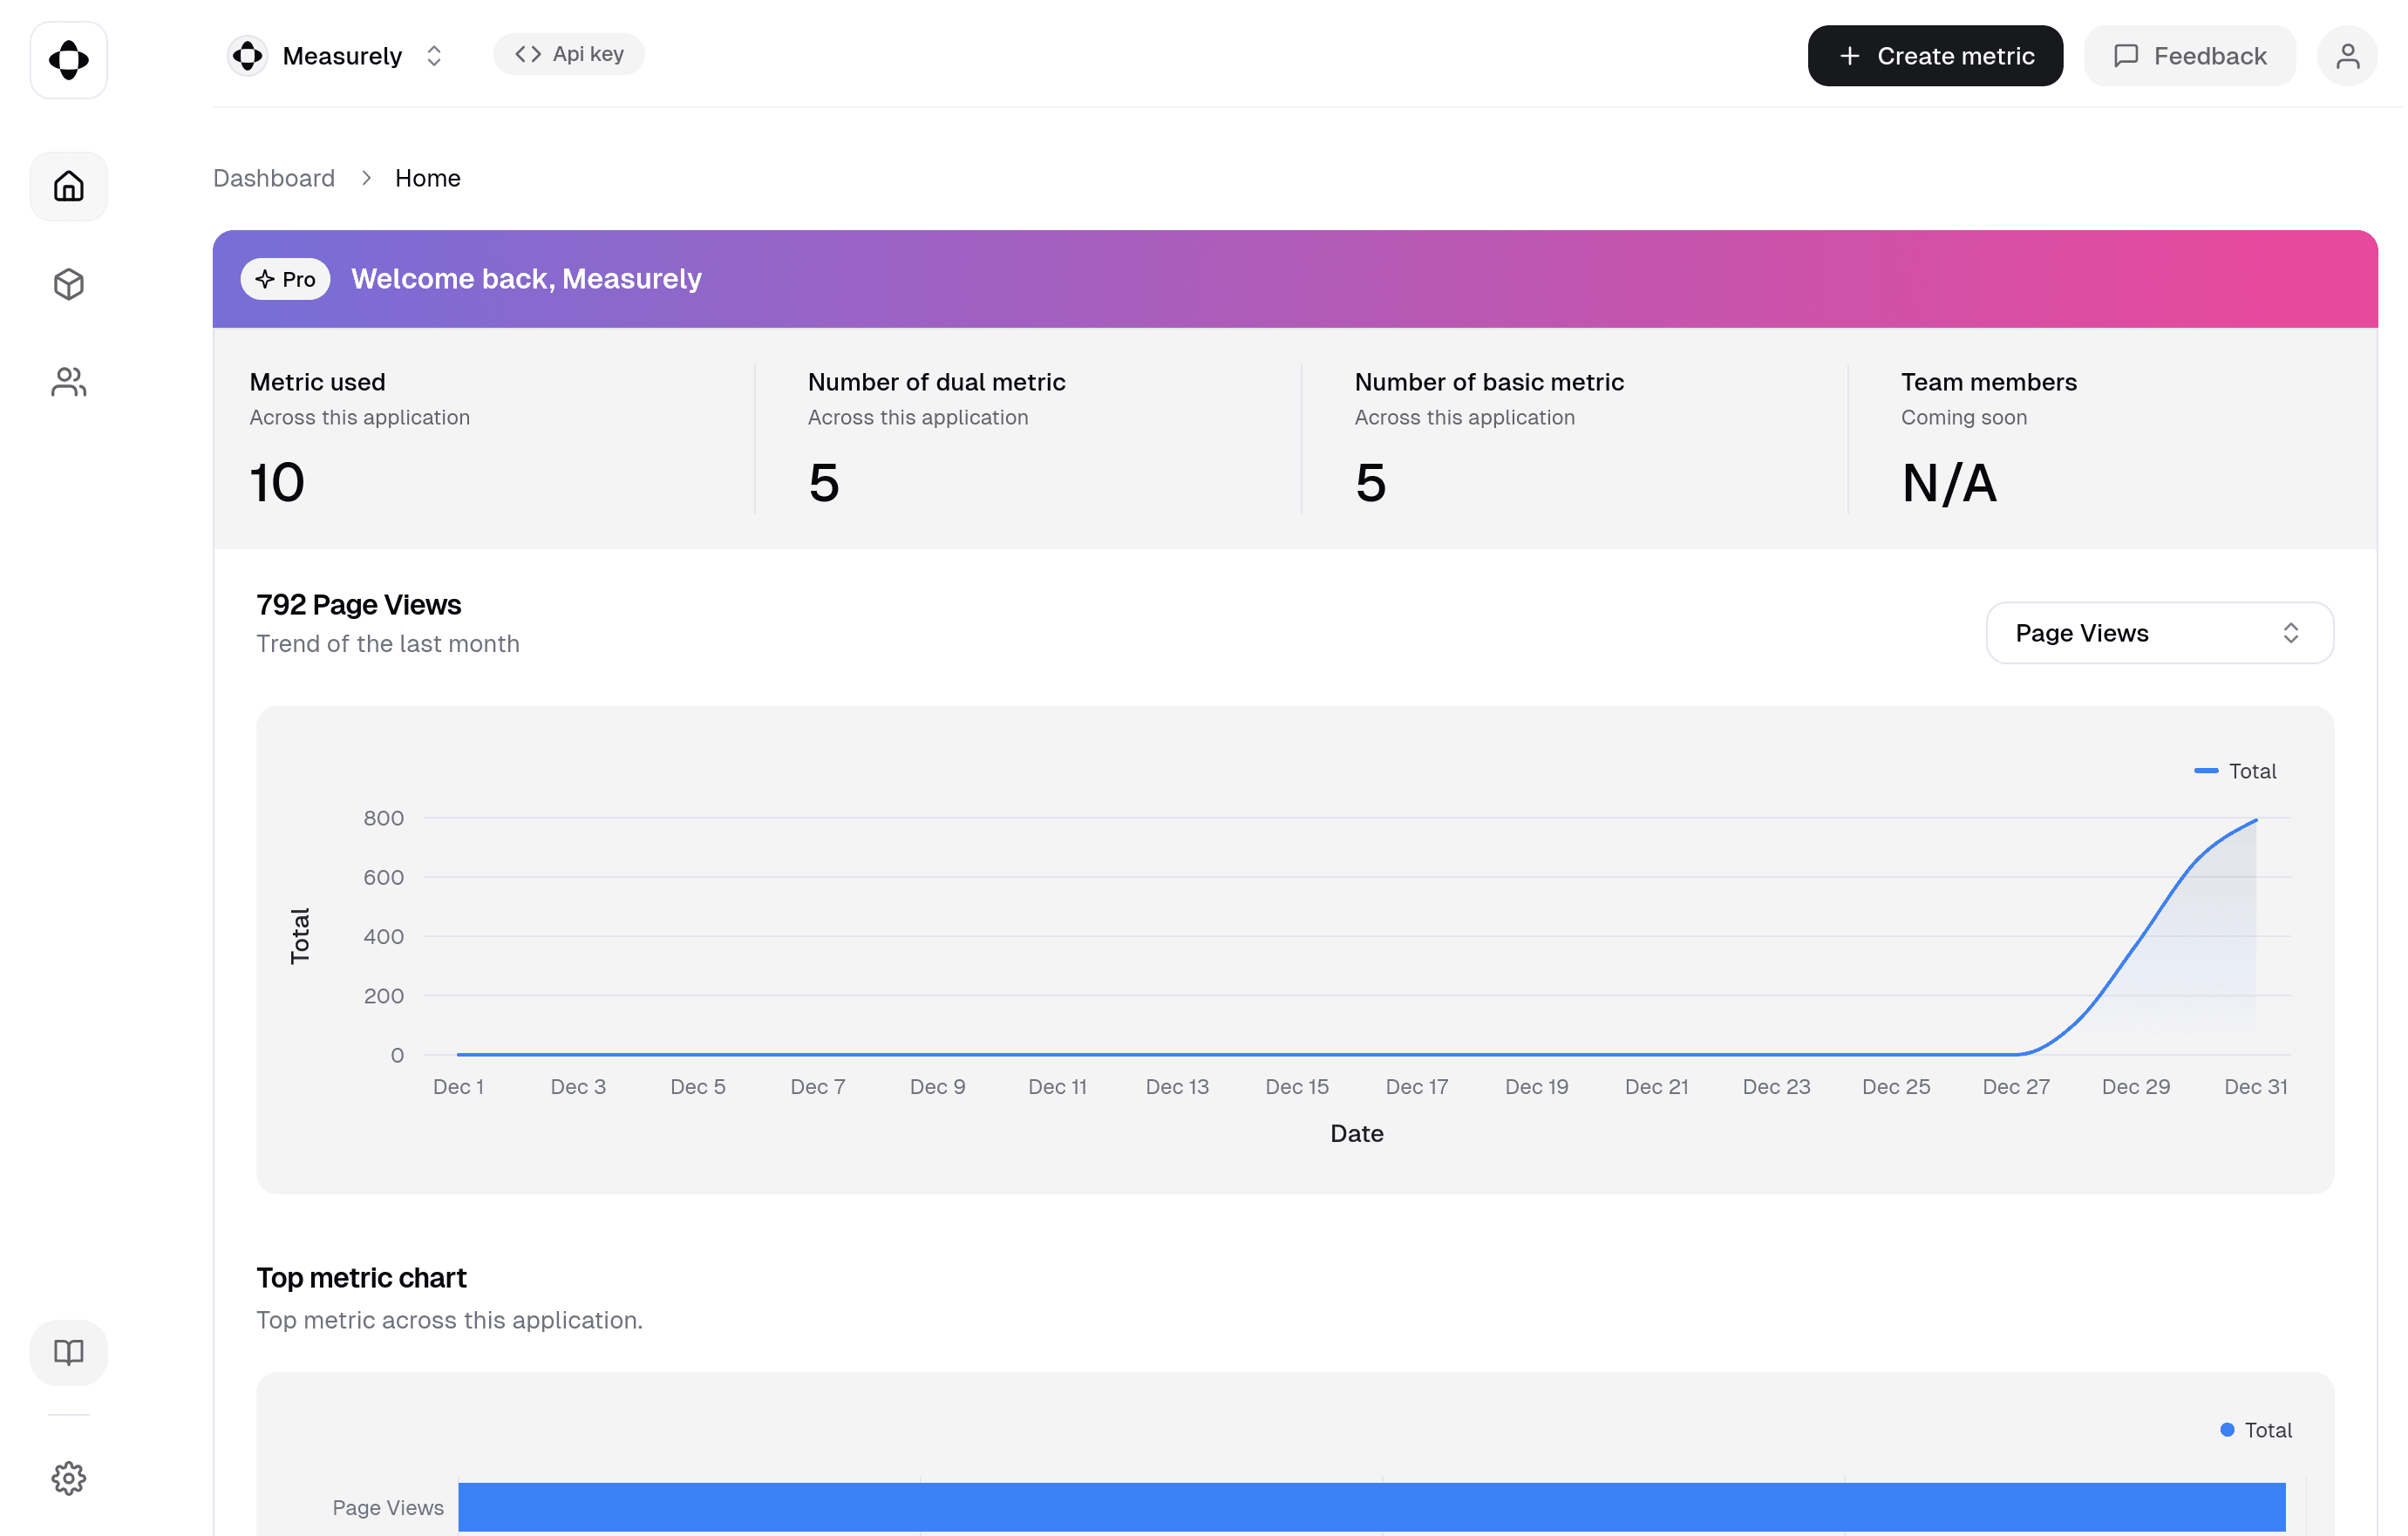Click the Total legend in bar chart

[x=2256, y=1430]
